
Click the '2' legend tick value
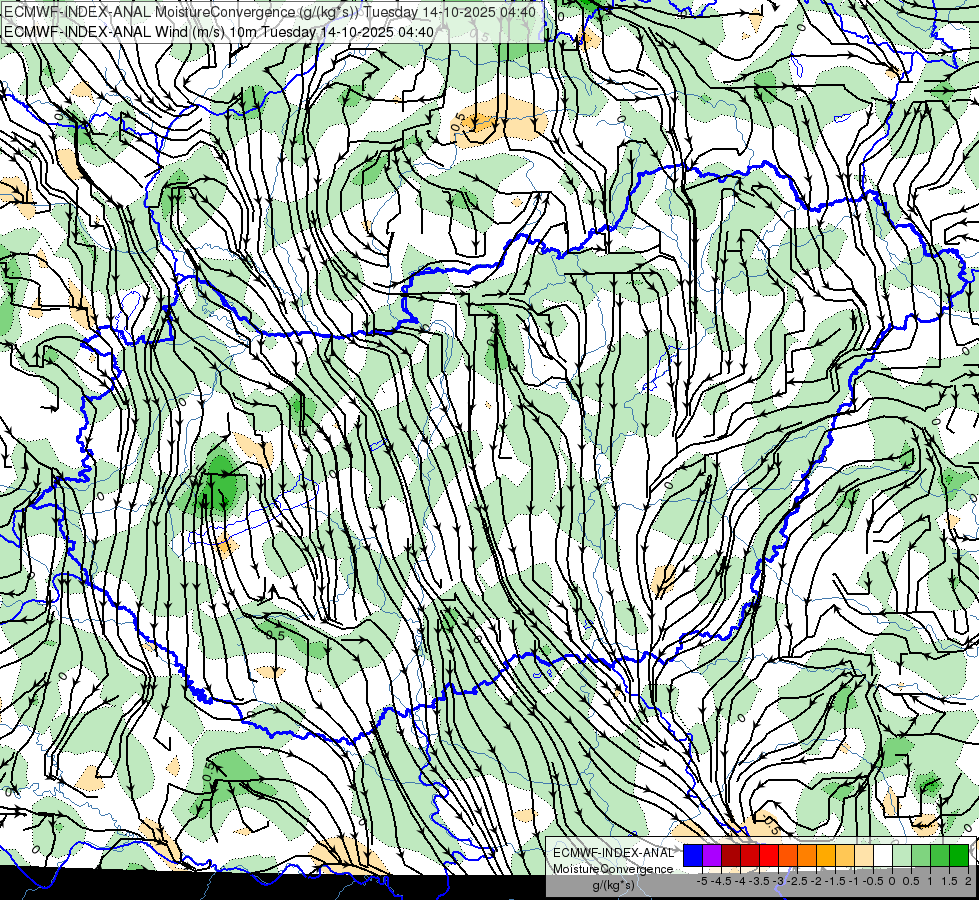pos(968,881)
